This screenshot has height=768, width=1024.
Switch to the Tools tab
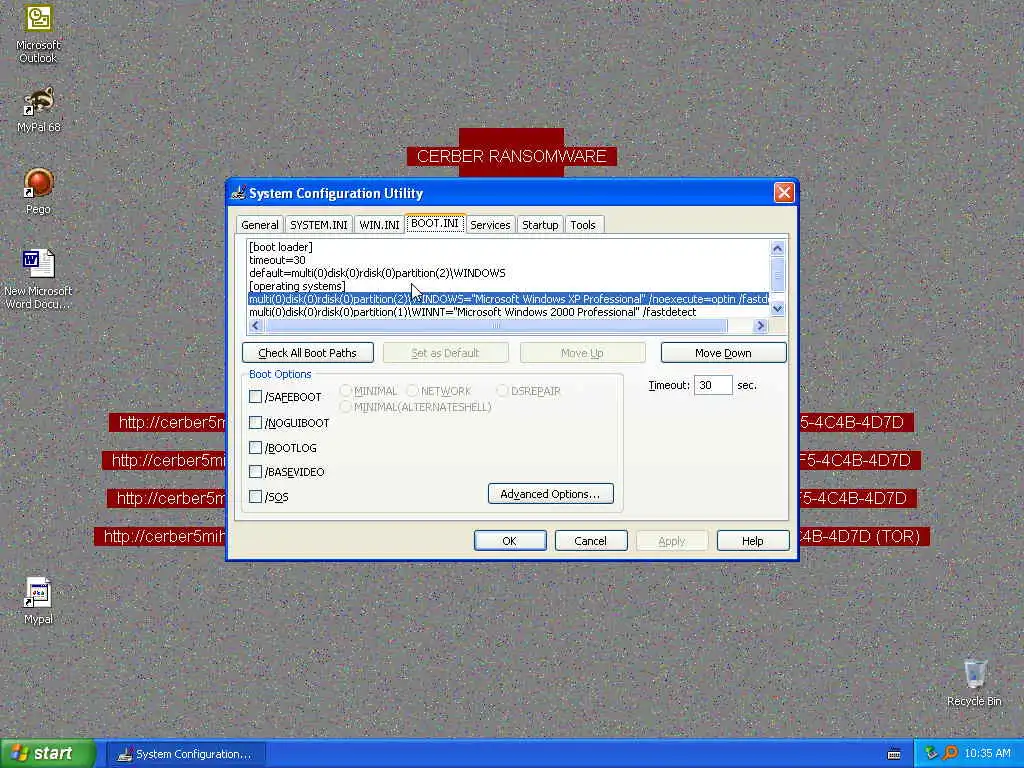[x=583, y=225]
